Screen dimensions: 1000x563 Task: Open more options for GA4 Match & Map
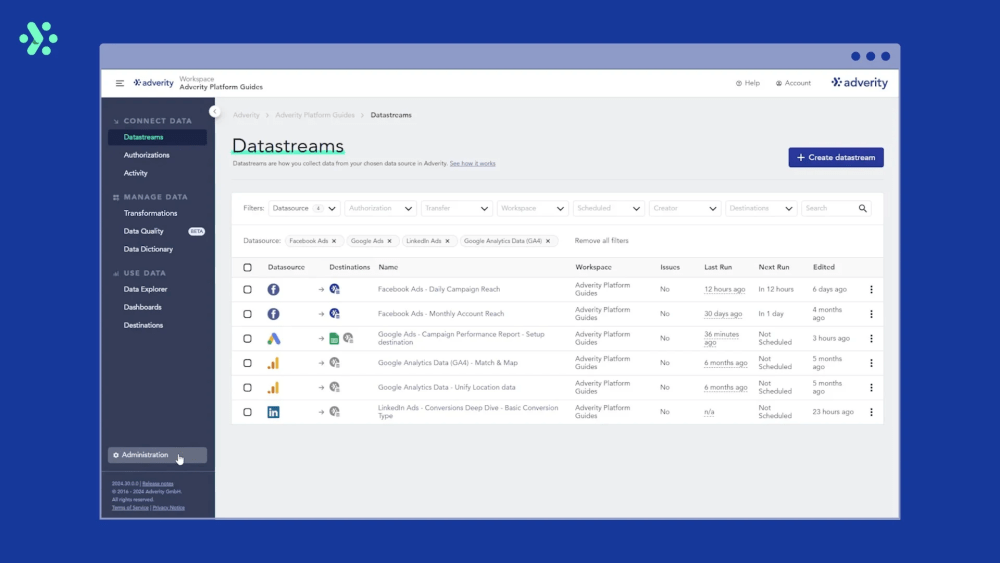871,363
